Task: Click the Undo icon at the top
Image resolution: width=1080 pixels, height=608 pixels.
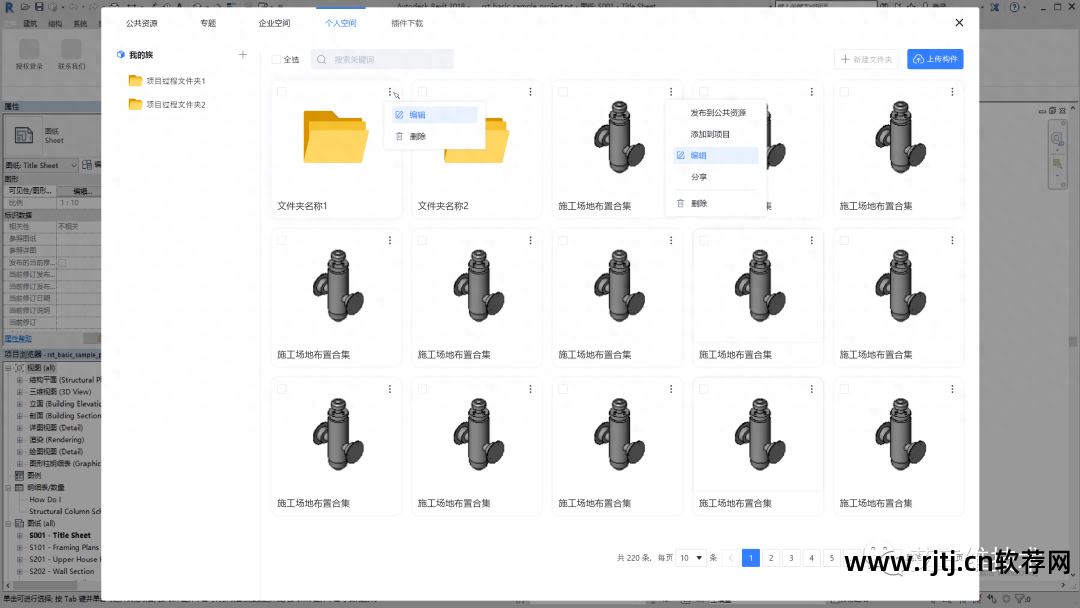Action: 71,8
